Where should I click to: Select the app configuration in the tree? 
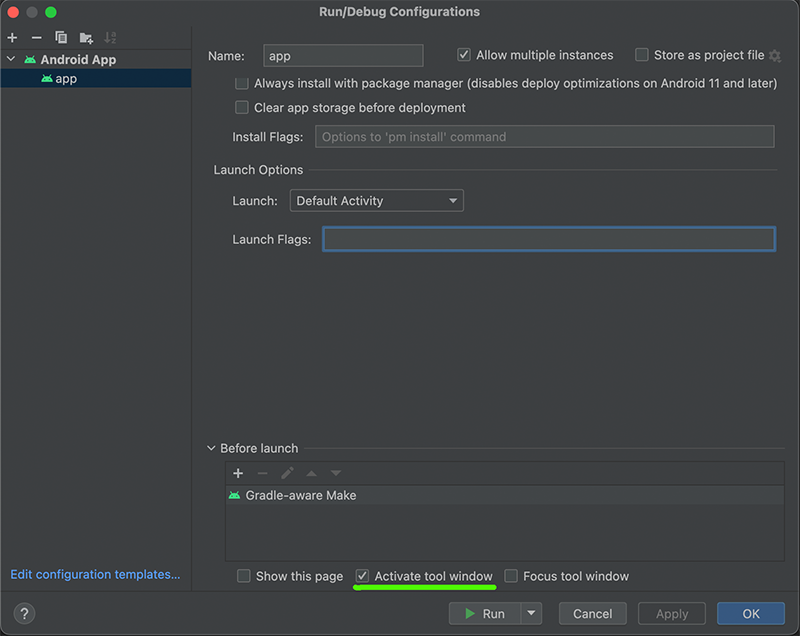(66, 79)
